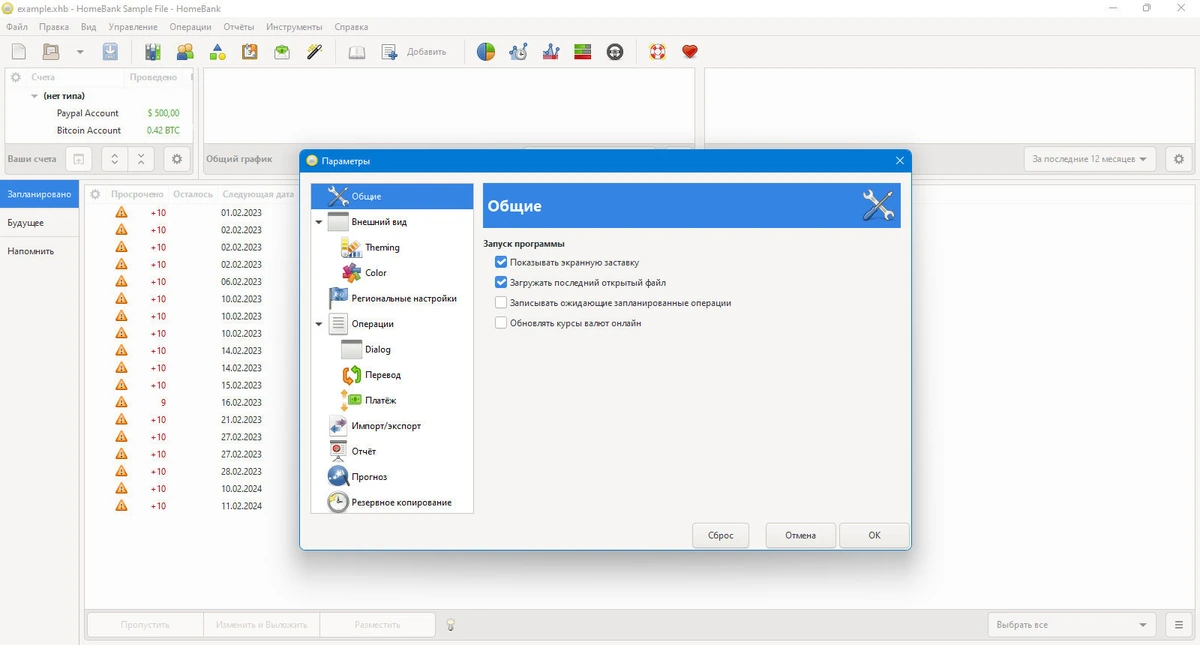Enable Обновлять курсы валют онлайн checkbox
This screenshot has width=1200, height=645.
pyautogui.click(x=501, y=323)
